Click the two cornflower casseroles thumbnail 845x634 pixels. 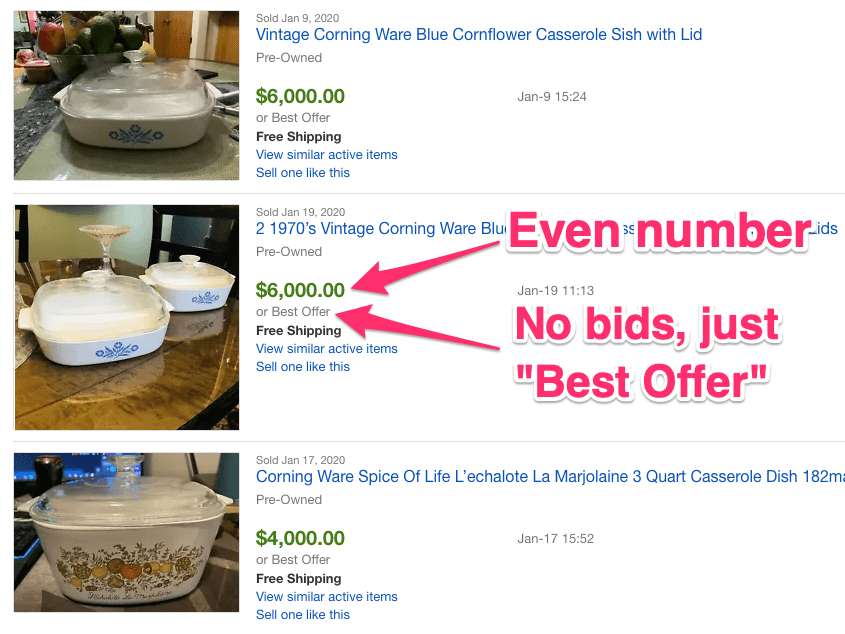pos(127,318)
